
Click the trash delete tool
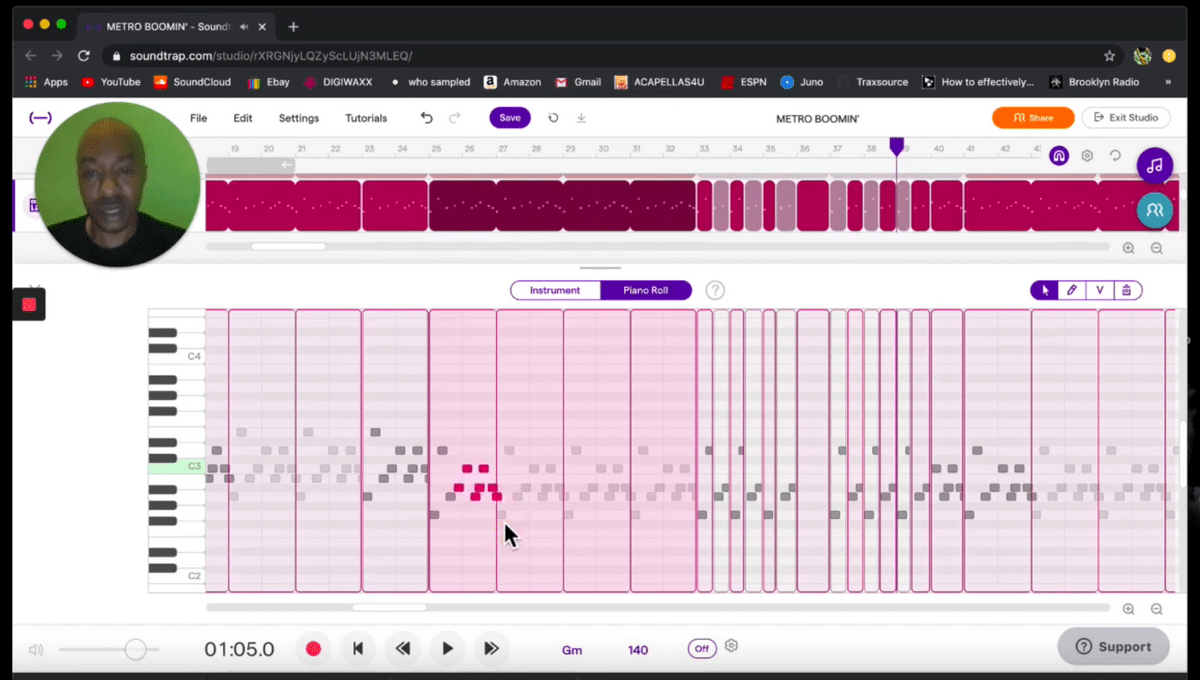pos(1127,290)
